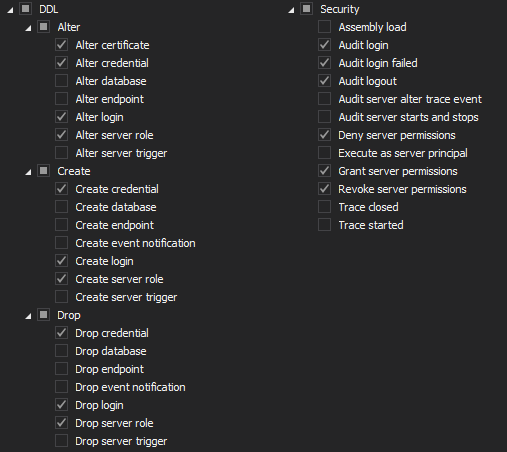Enable Assembly load auditing checkbox
The width and height of the screenshot is (507, 452).
click(x=324, y=27)
